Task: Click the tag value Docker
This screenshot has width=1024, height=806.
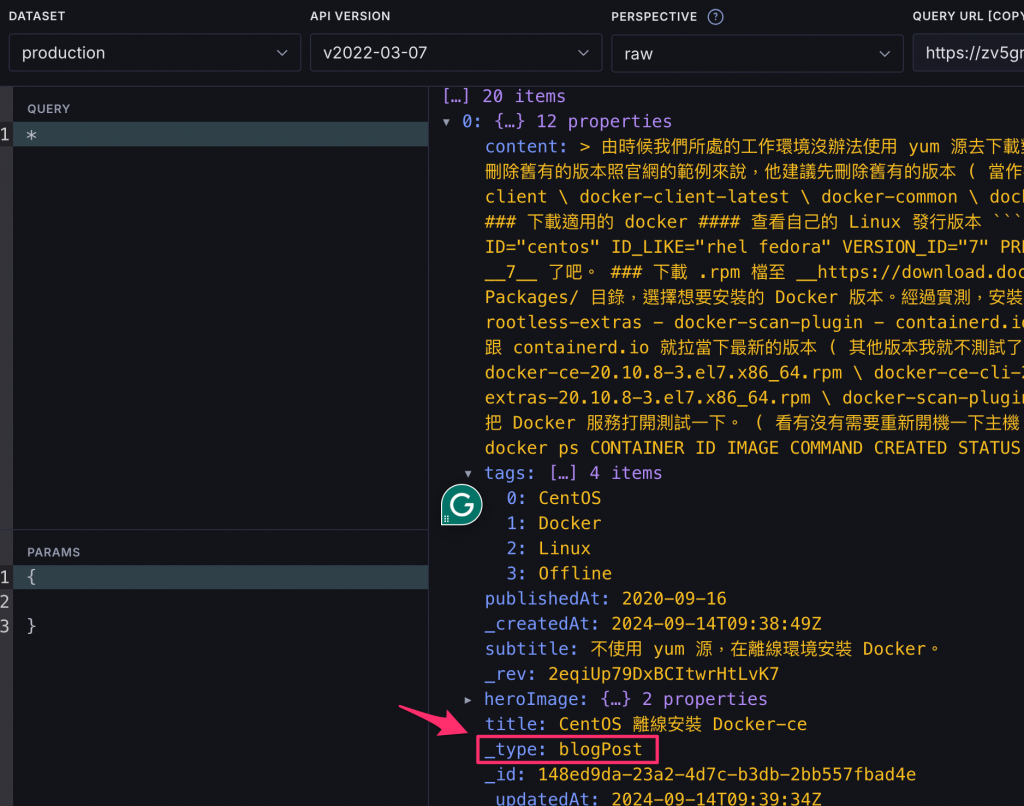Action: [569, 523]
